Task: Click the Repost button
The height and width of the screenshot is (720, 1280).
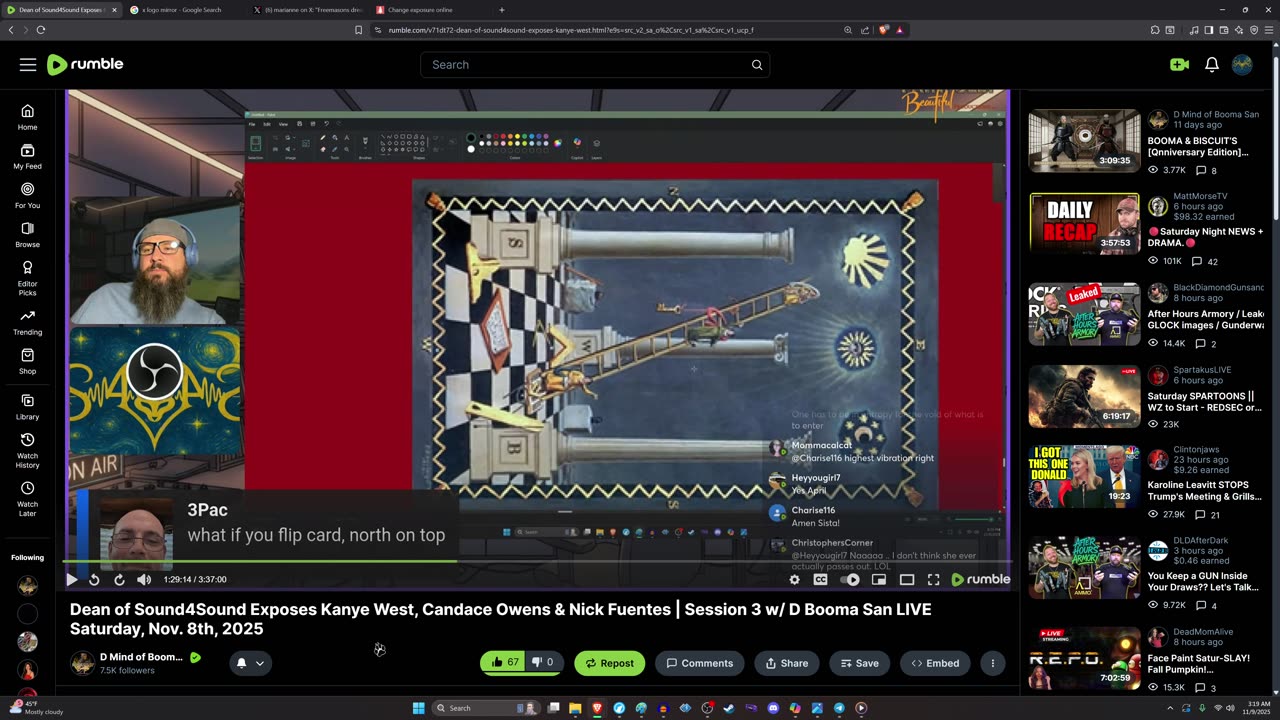Action: click(x=610, y=663)
